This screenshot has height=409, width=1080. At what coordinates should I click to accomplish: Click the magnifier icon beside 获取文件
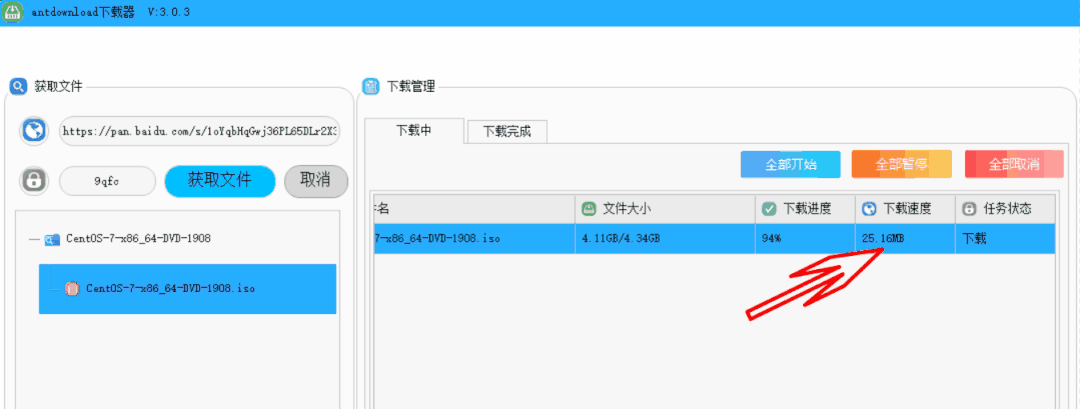point(18,87)
